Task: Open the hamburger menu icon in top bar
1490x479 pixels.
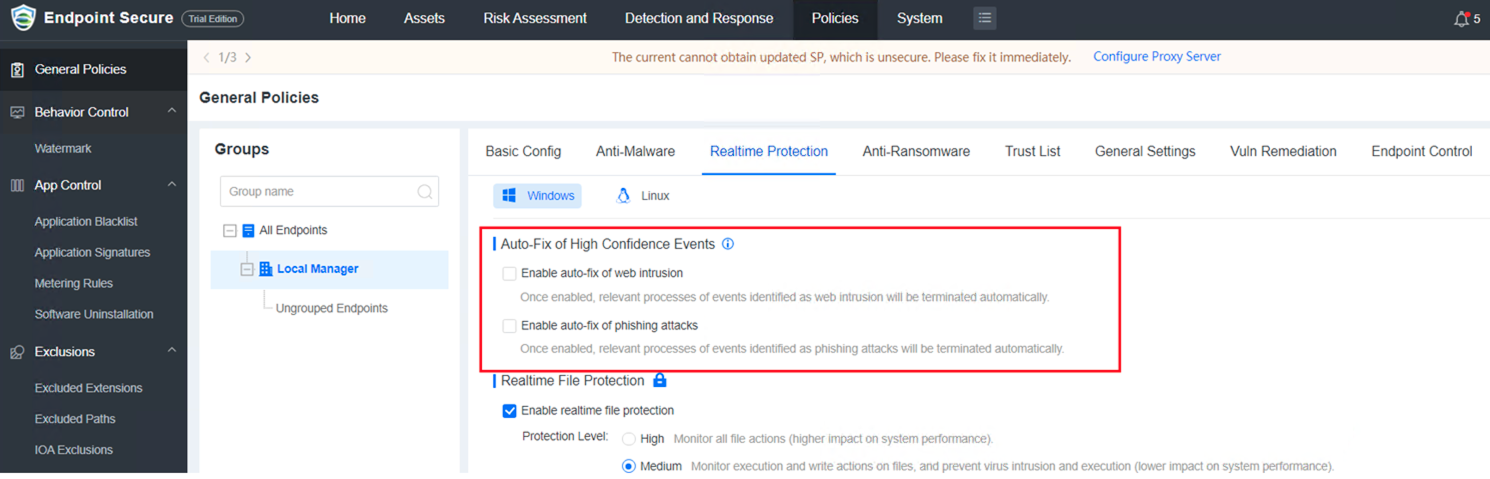Action: tap(985, 18)
